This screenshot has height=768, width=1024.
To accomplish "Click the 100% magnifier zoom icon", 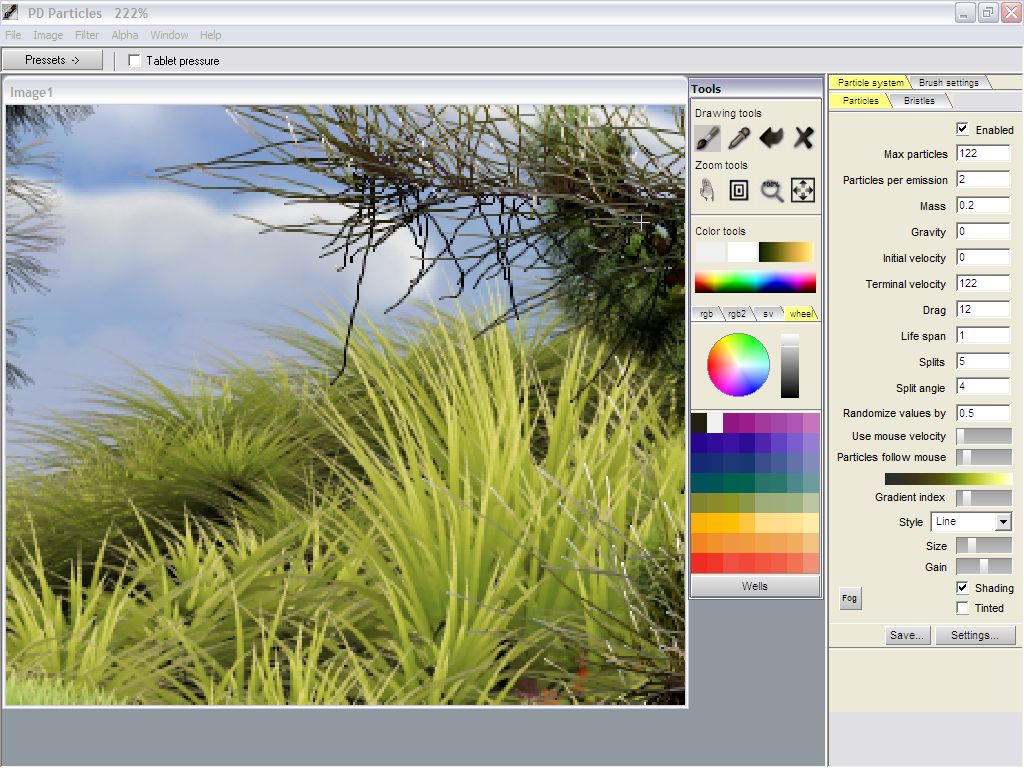I will click(x=771, y=190).
